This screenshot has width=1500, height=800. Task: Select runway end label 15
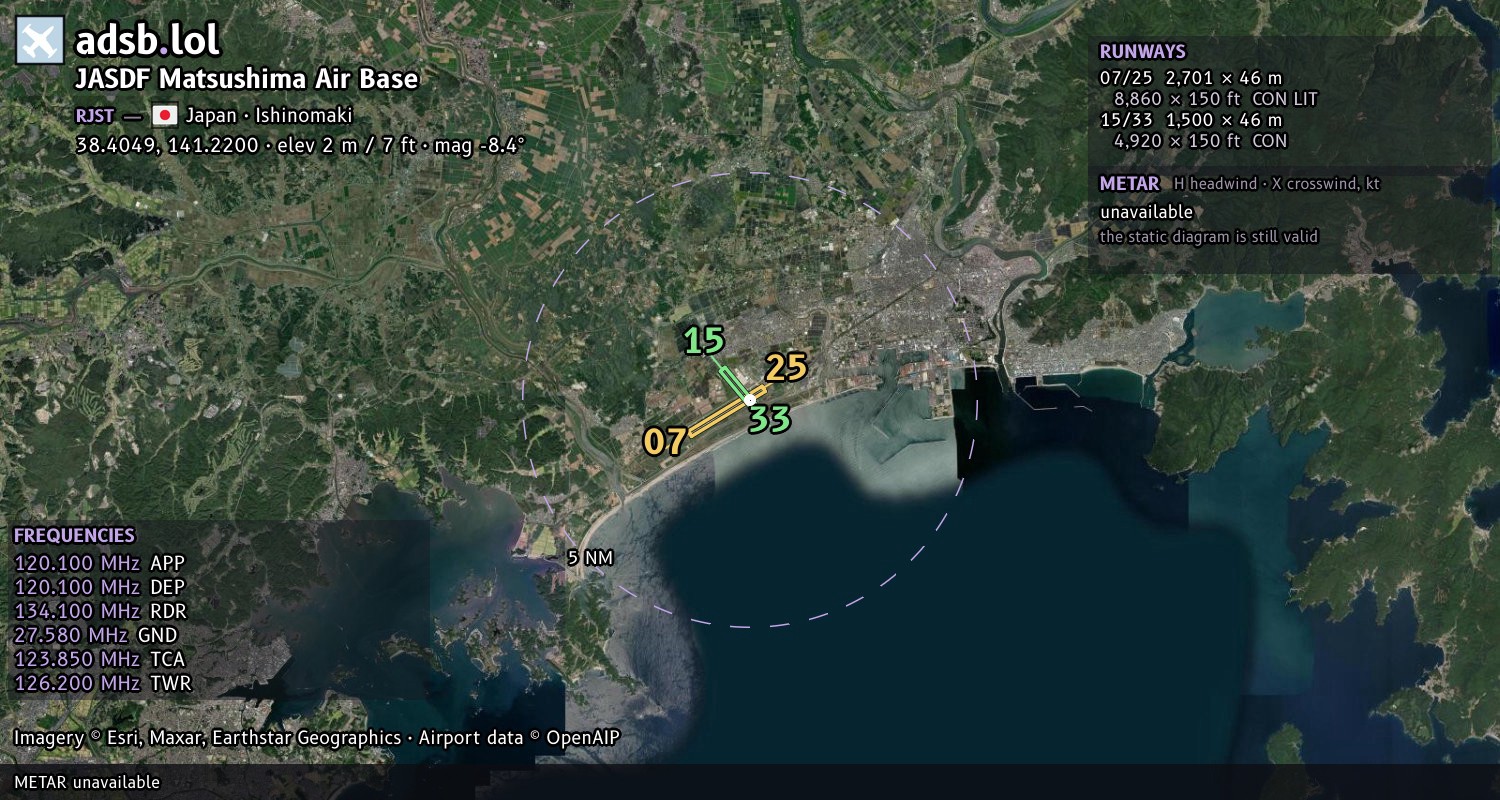(x=704, y=341)
